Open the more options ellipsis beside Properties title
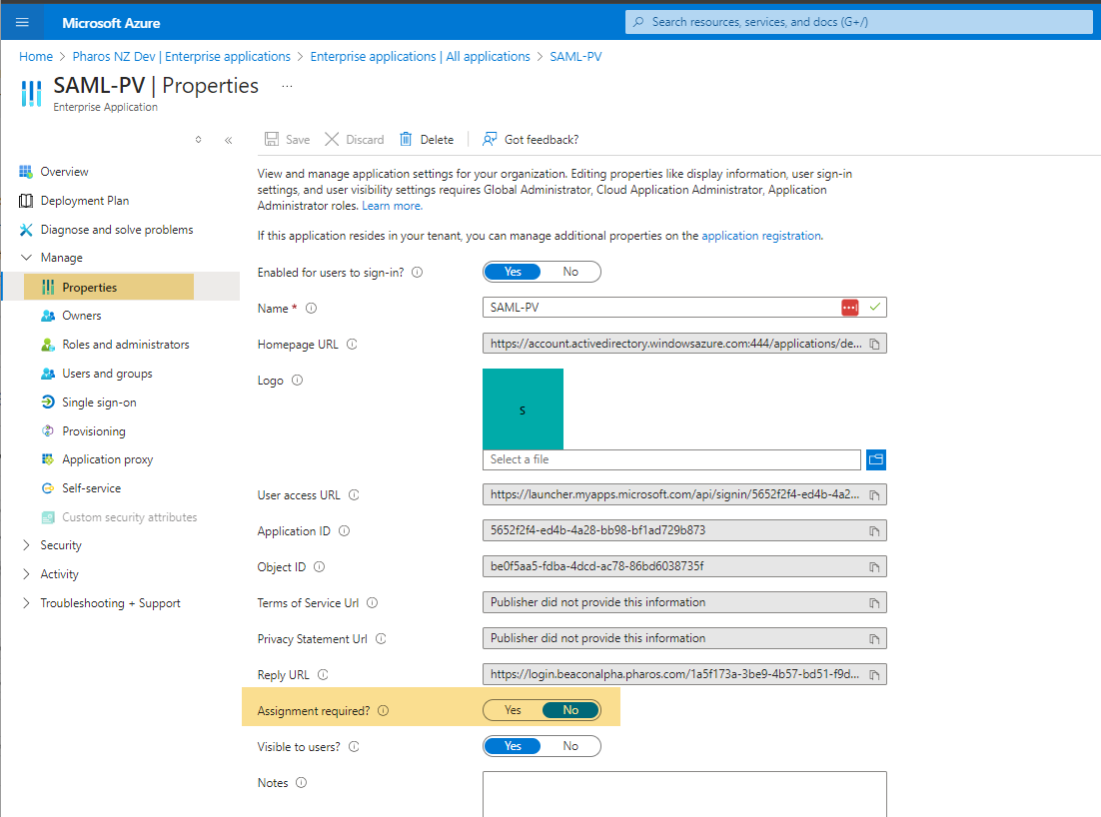The height and width of the screenshot is (817, 1101). click(x=286, y=86)
